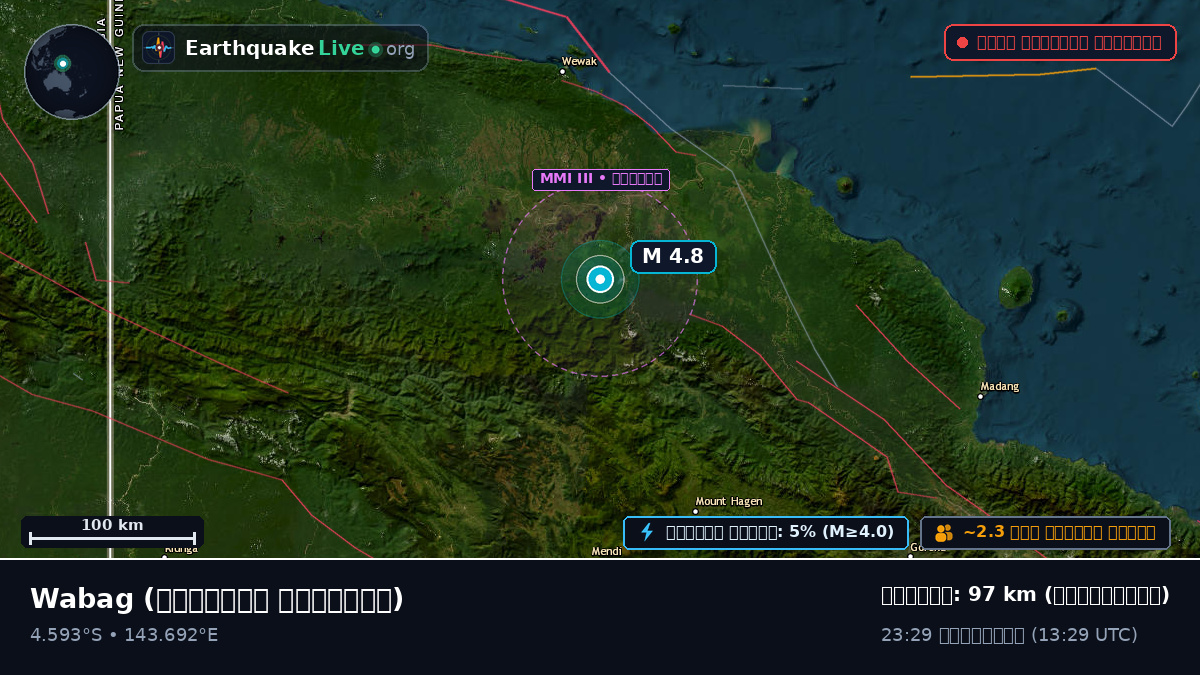Click the Madang city label
Viewport: 1200px width, 675px height.
(x=1000, y=386)
